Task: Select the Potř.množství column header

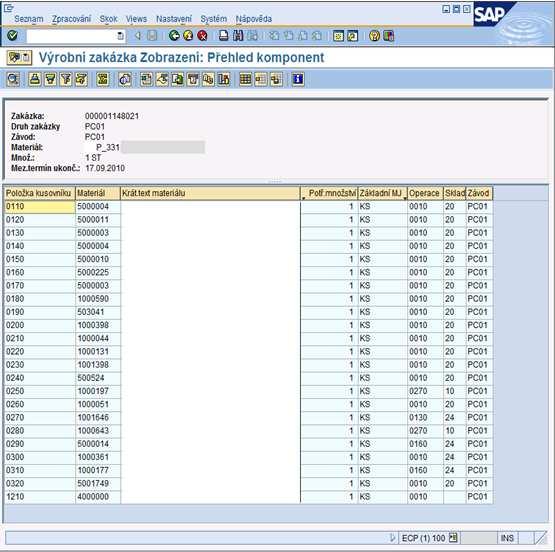Action: pyautogui.click(x=329, y=193)
